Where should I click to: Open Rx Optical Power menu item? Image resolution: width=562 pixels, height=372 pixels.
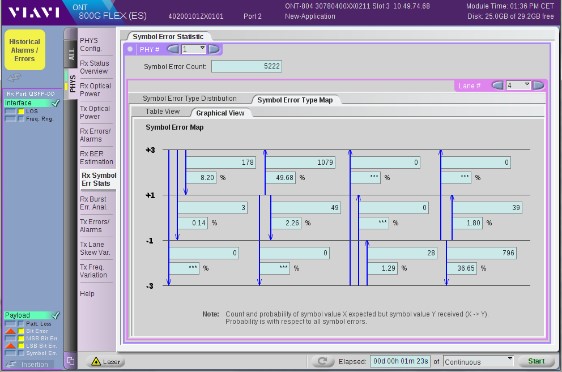click(x=96, y=90)
